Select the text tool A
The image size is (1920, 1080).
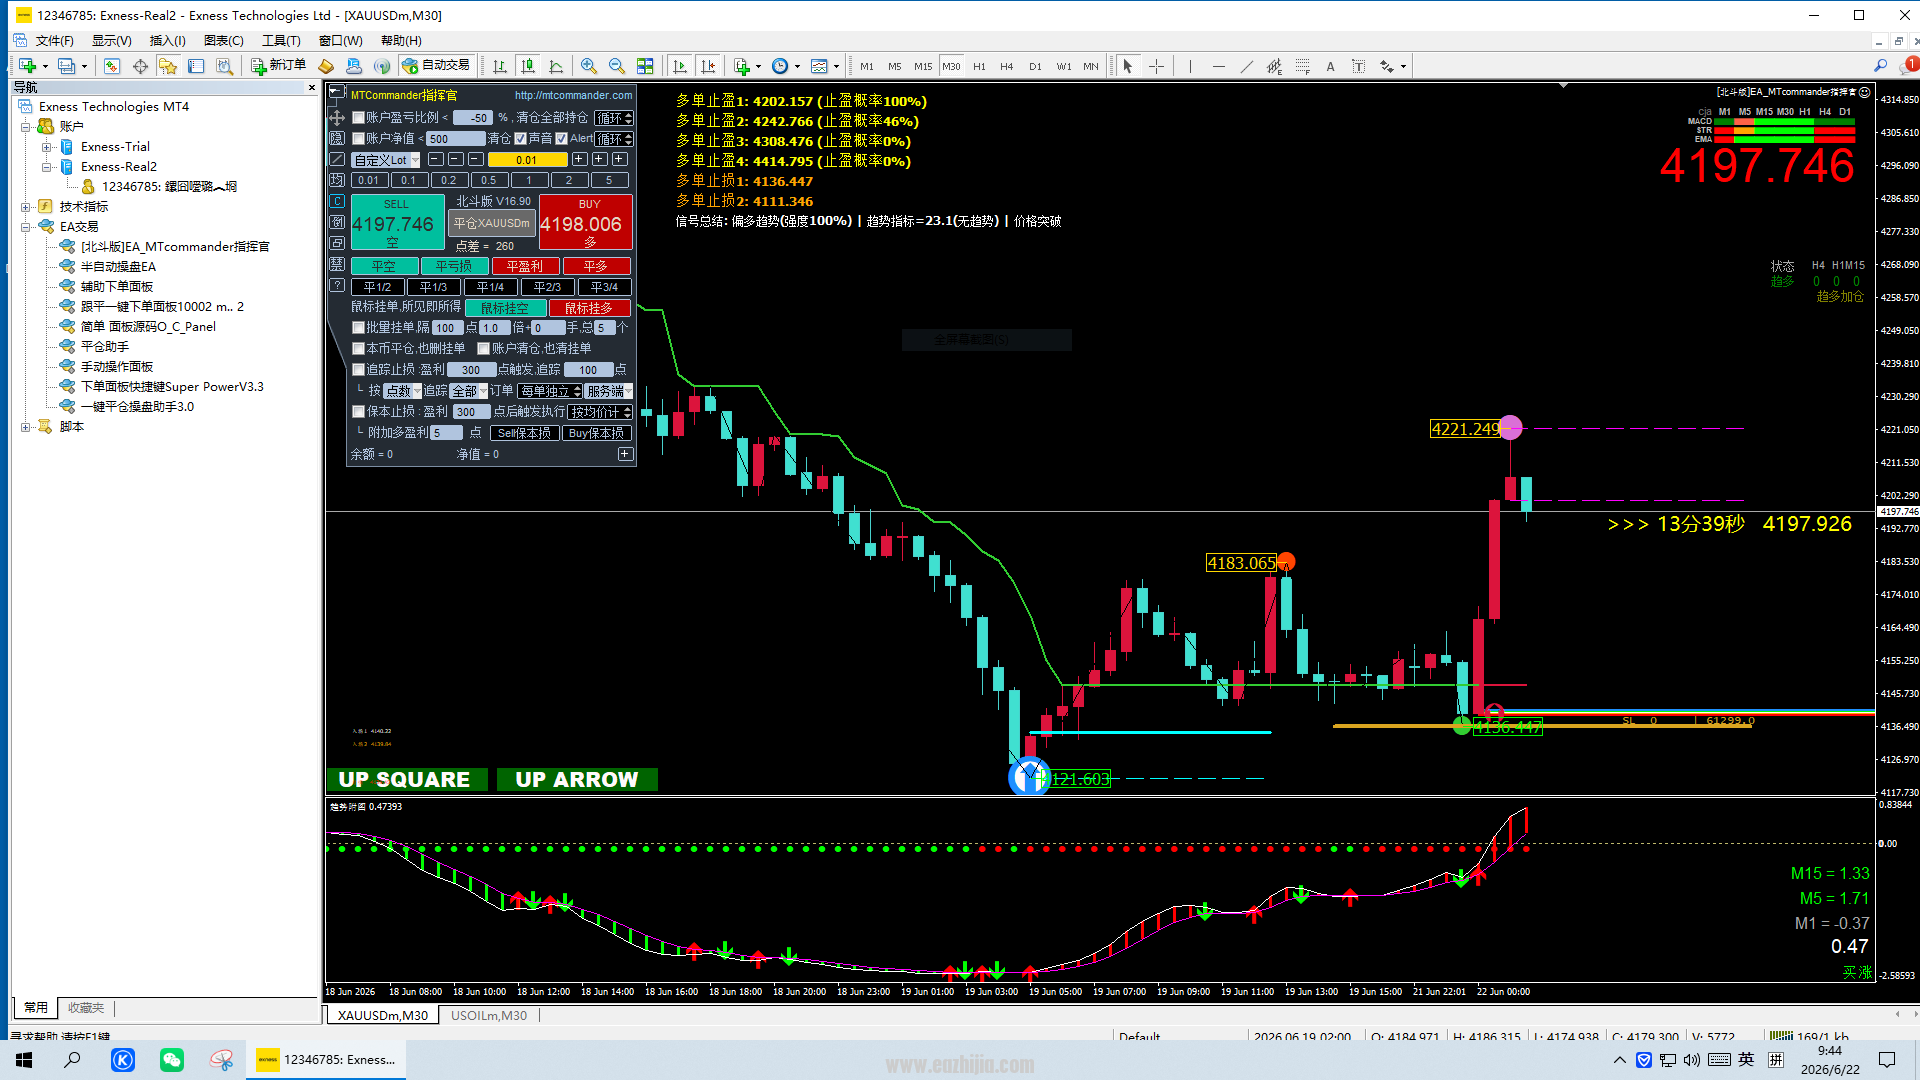[1330, 66]
